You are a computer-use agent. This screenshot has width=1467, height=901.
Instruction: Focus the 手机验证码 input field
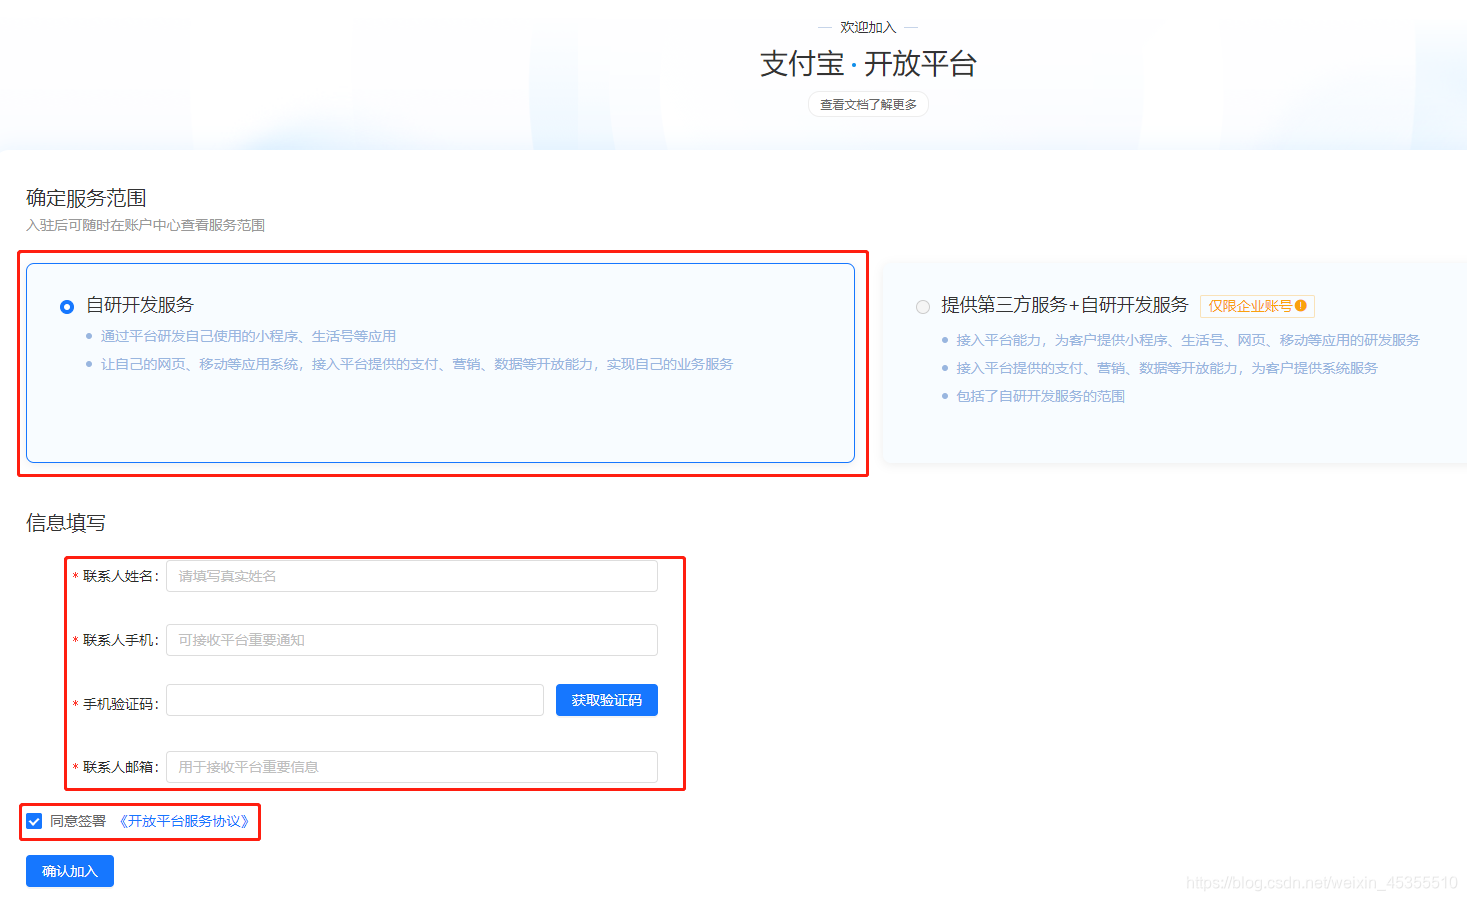[355, 700]
